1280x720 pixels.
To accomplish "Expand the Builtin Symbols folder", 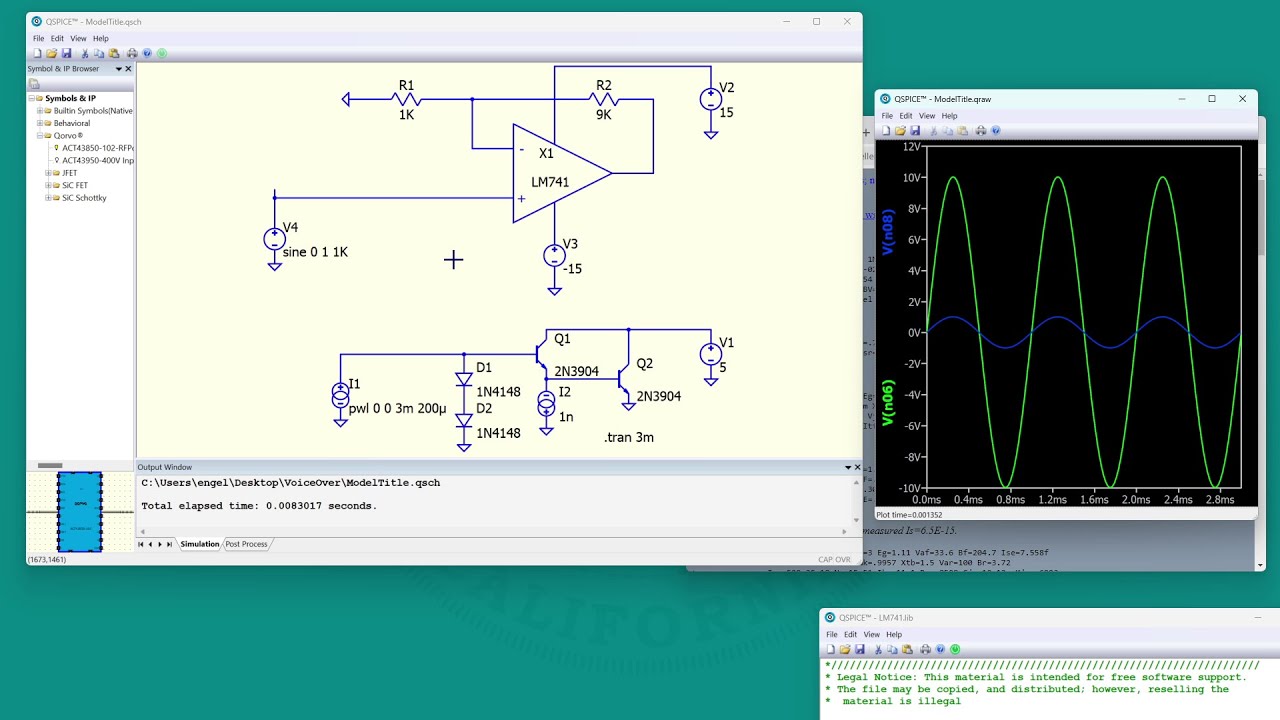I will point(40,111).
